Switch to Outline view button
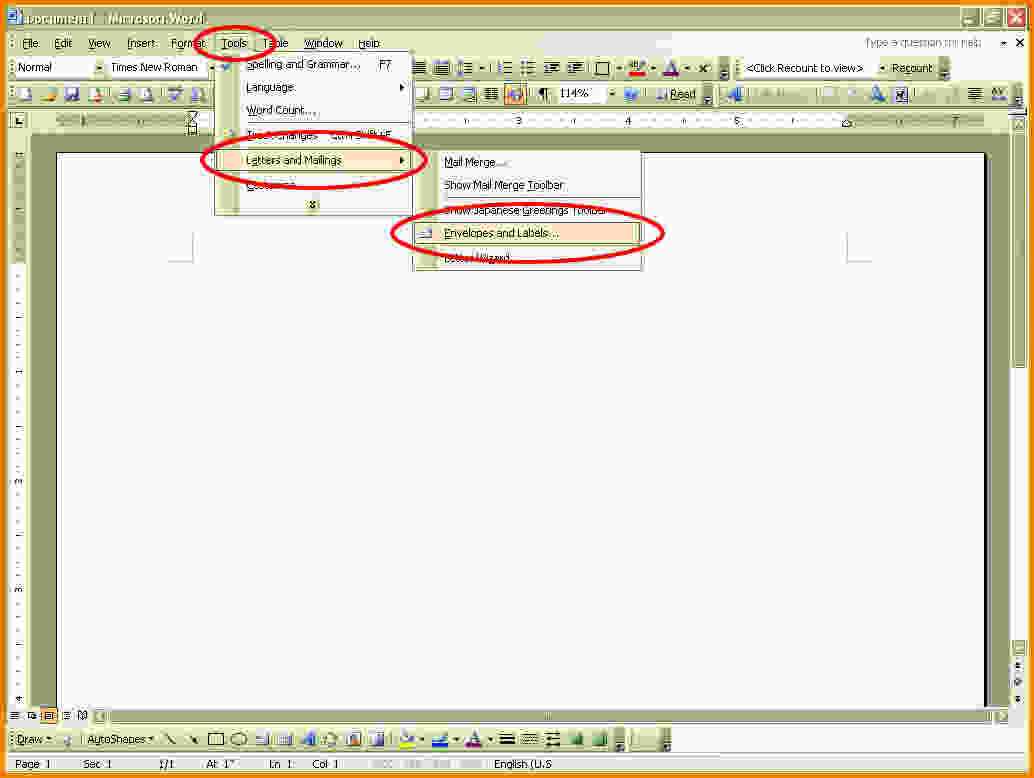The width and height of the screenshot is (1034, 778). pyautogui.click(x=66, y=715)
